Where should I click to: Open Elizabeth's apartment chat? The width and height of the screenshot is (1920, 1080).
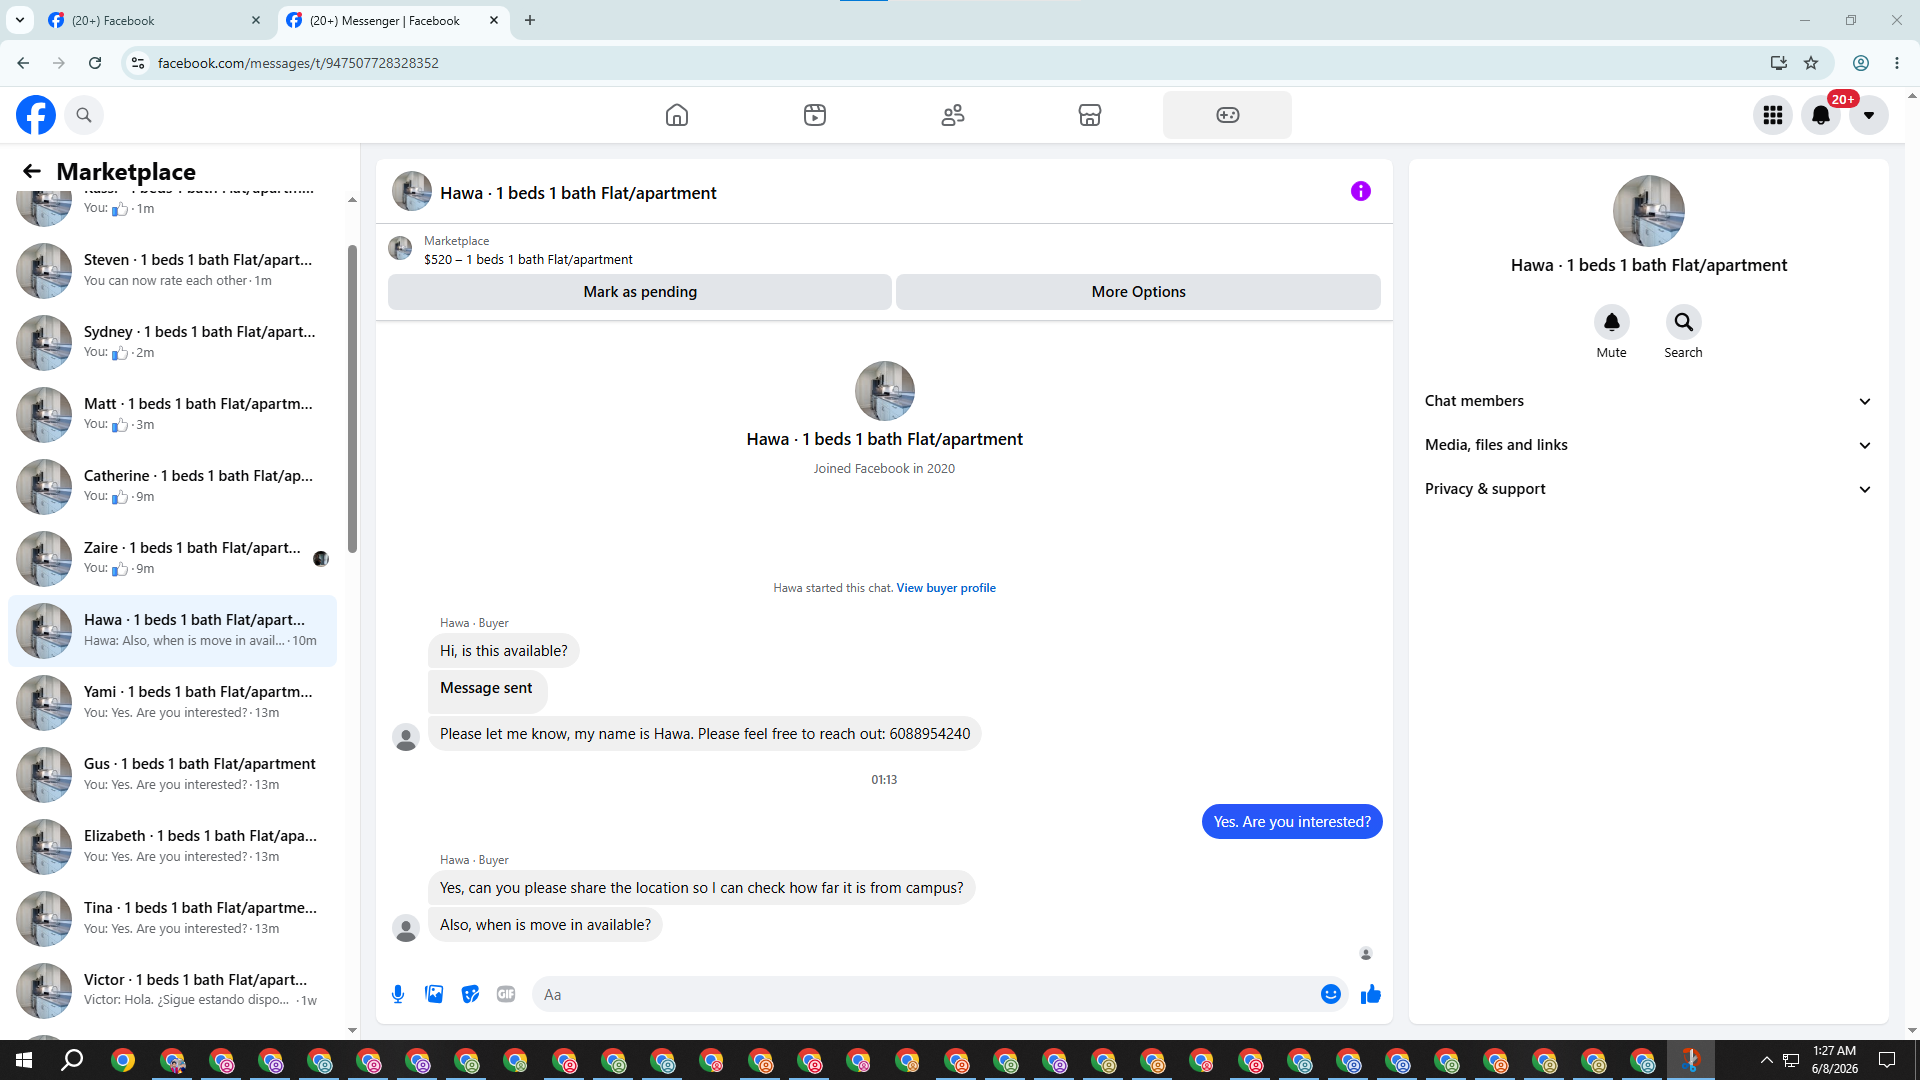[x=172, y=846]
